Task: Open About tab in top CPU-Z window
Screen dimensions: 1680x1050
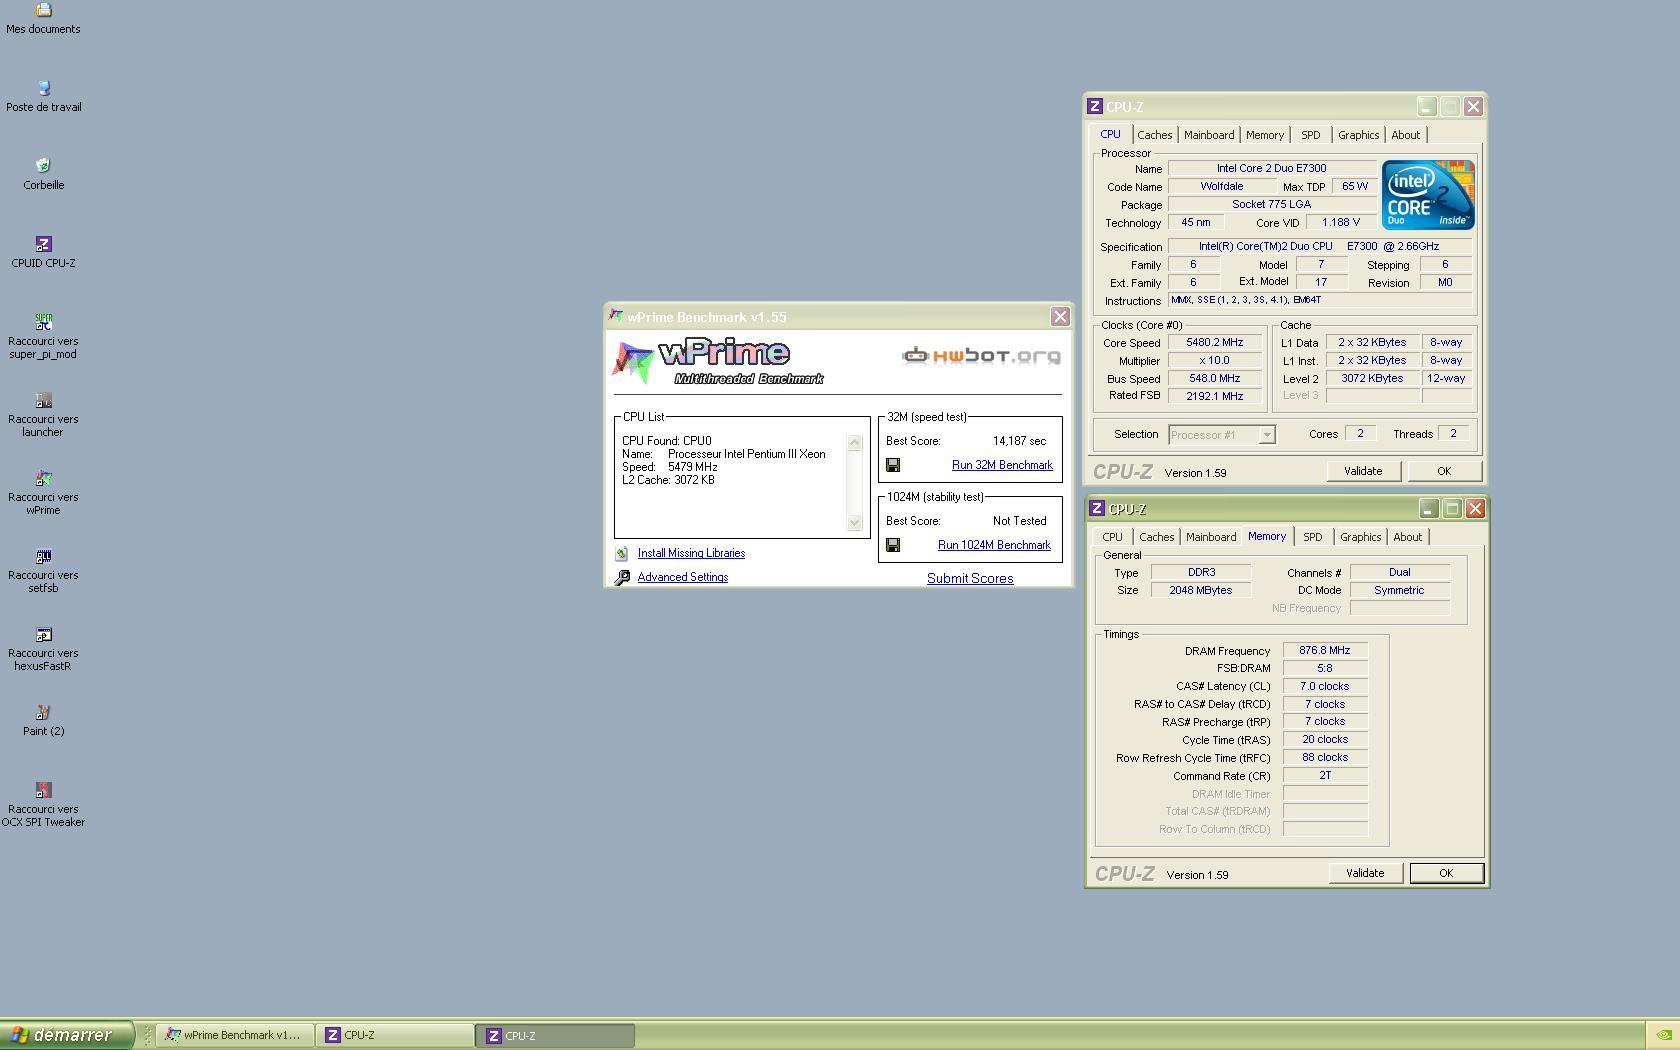Action: pyautogui.click(x=1405, y=135)
